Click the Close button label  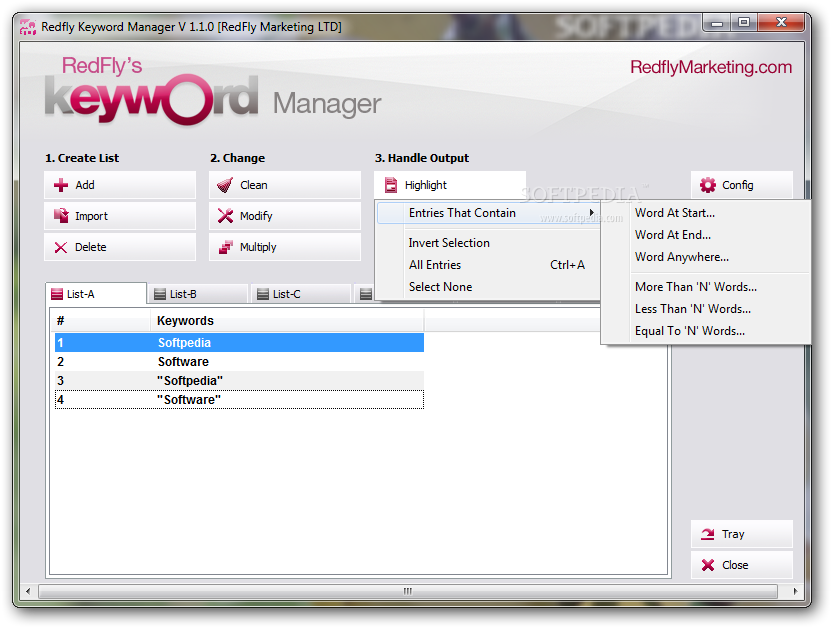735,565
